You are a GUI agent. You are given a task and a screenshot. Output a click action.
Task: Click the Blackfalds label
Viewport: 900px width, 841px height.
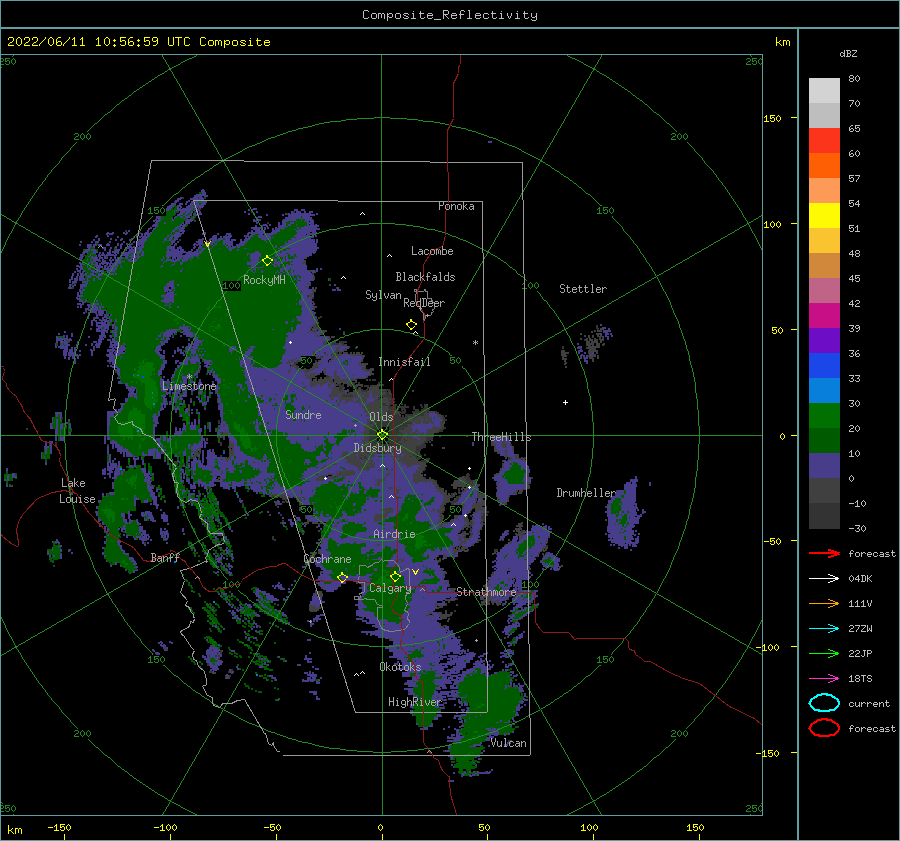coord(425,277)
